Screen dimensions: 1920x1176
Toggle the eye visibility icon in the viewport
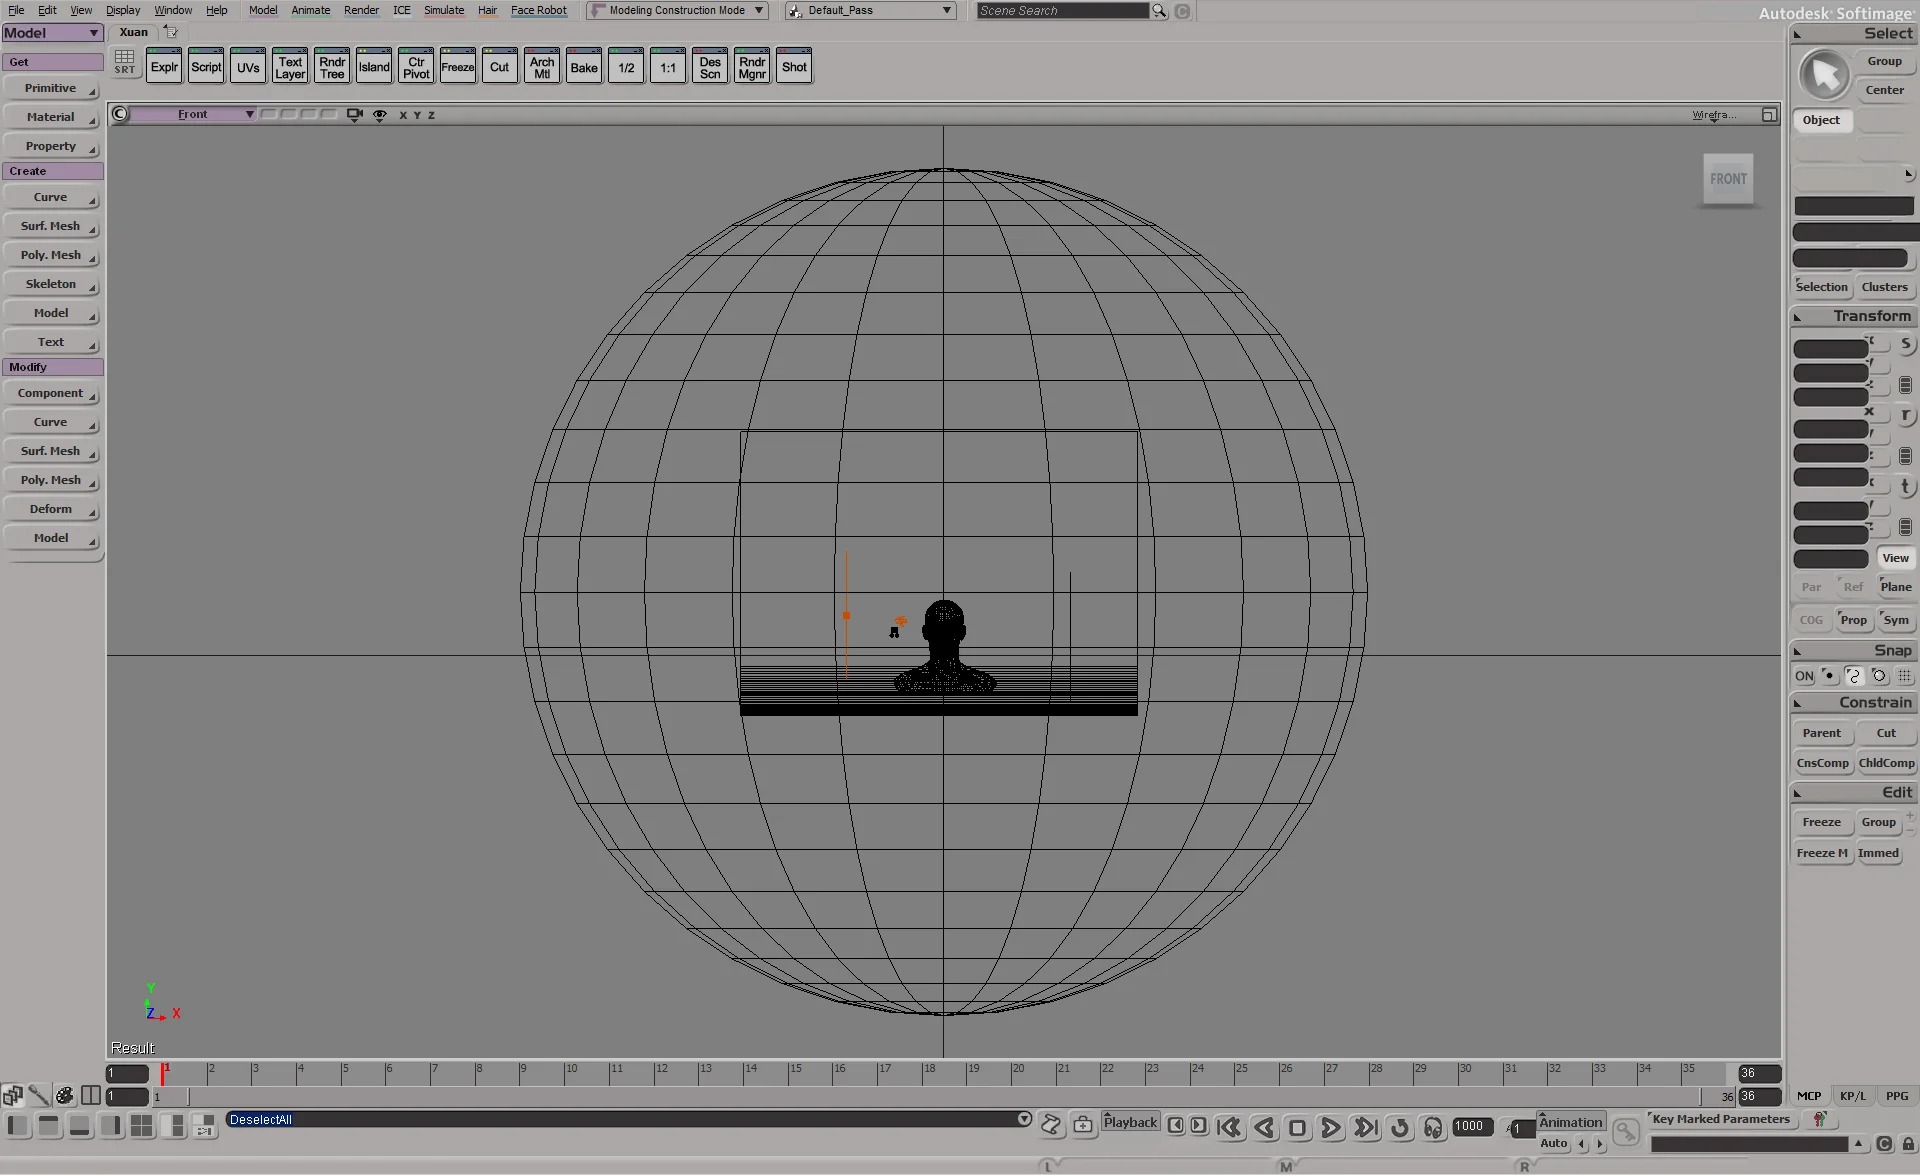[380, 115]
